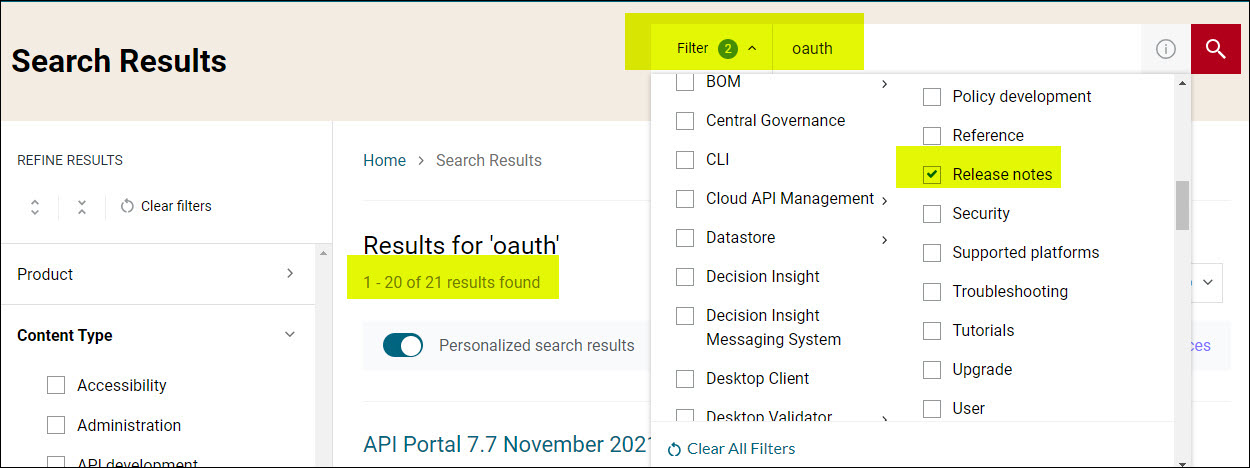Expand the BOM submenu arrow
The image size is (1250, 468).
(x=884, y=84)
